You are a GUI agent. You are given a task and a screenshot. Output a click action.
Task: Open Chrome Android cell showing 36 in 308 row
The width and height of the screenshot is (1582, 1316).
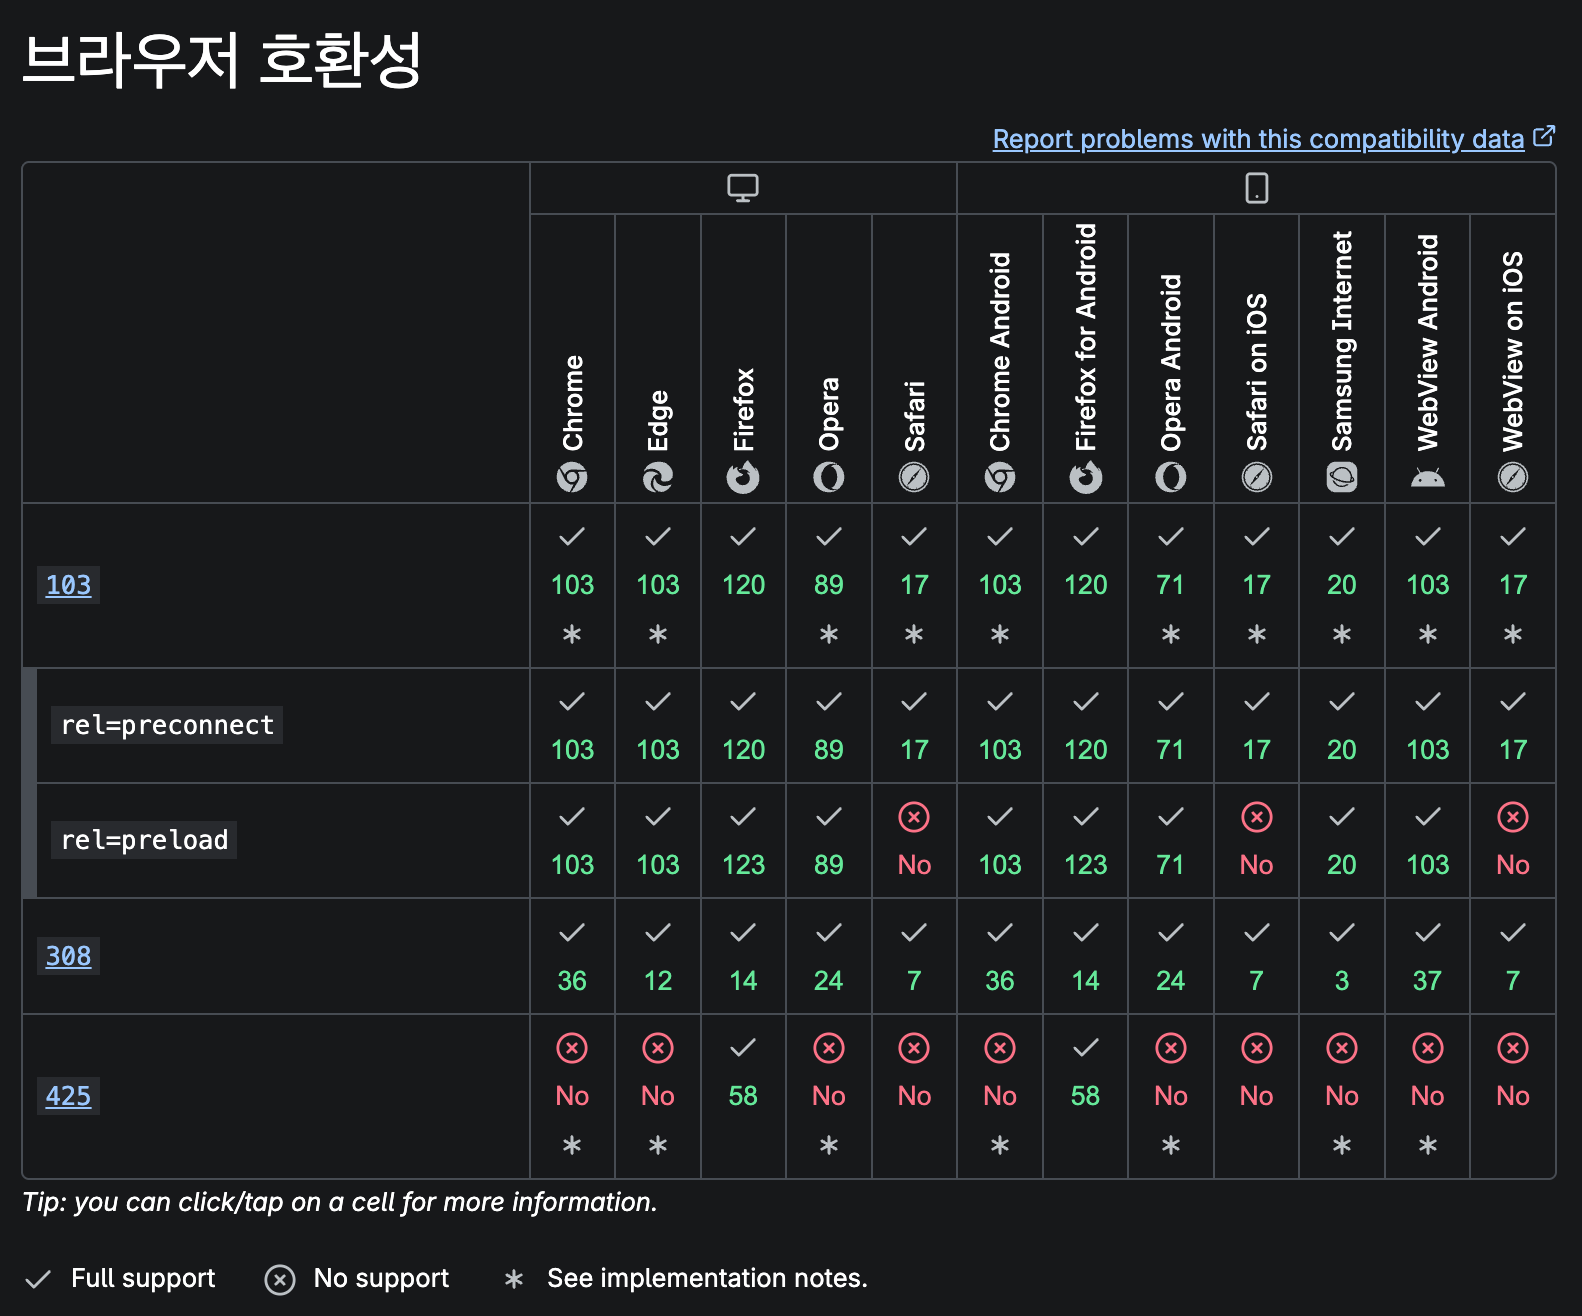tap(1000, 957)
